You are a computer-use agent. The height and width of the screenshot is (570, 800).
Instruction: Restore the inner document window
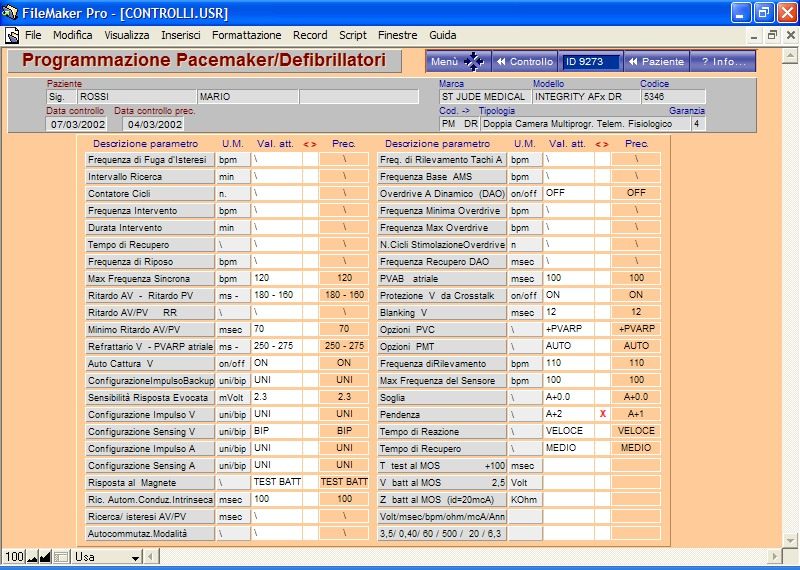click(x=771, y=35)
